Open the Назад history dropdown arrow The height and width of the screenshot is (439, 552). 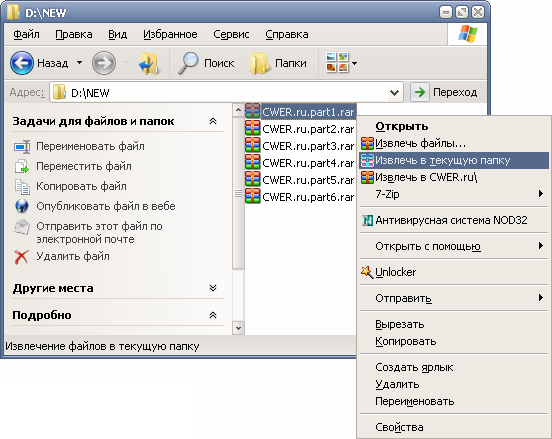[x=80, y=63]
